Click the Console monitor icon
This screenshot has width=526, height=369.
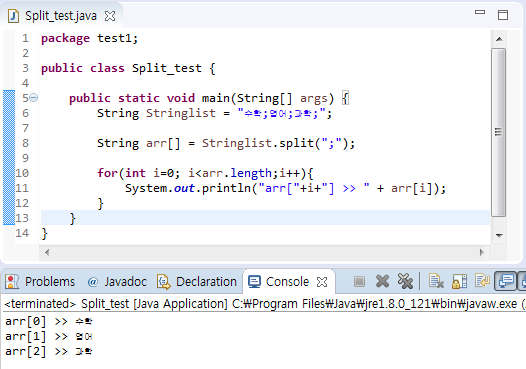coord(254,282)
